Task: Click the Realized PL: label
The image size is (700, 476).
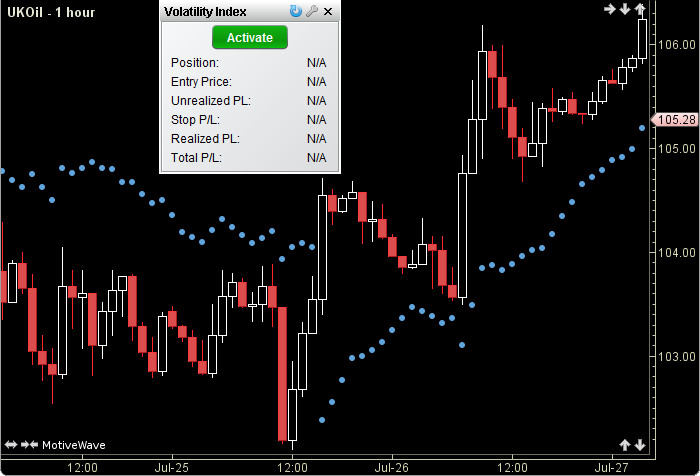Action: click(205, 139)
